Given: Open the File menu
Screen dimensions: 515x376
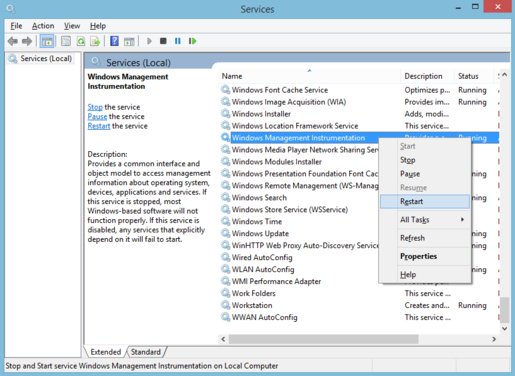Looking at the screenshot, I should tap(16, 26).
